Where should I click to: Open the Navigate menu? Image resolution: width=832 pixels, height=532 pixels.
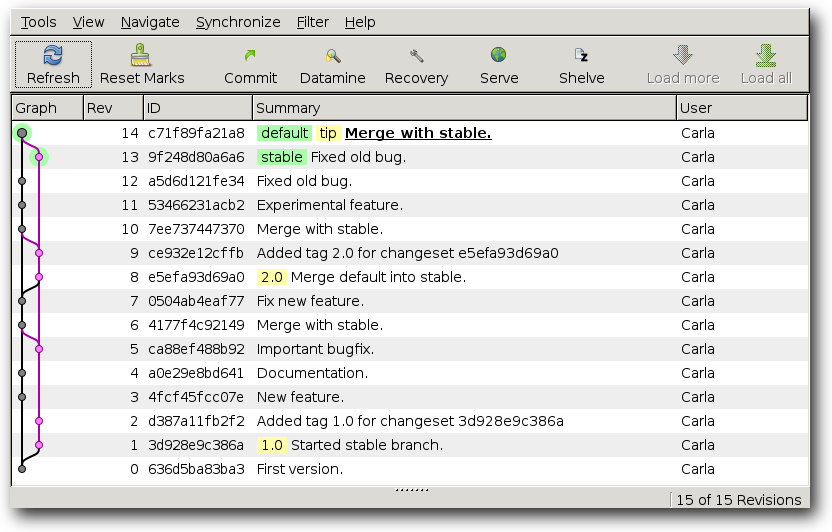[x=150, y=22]
